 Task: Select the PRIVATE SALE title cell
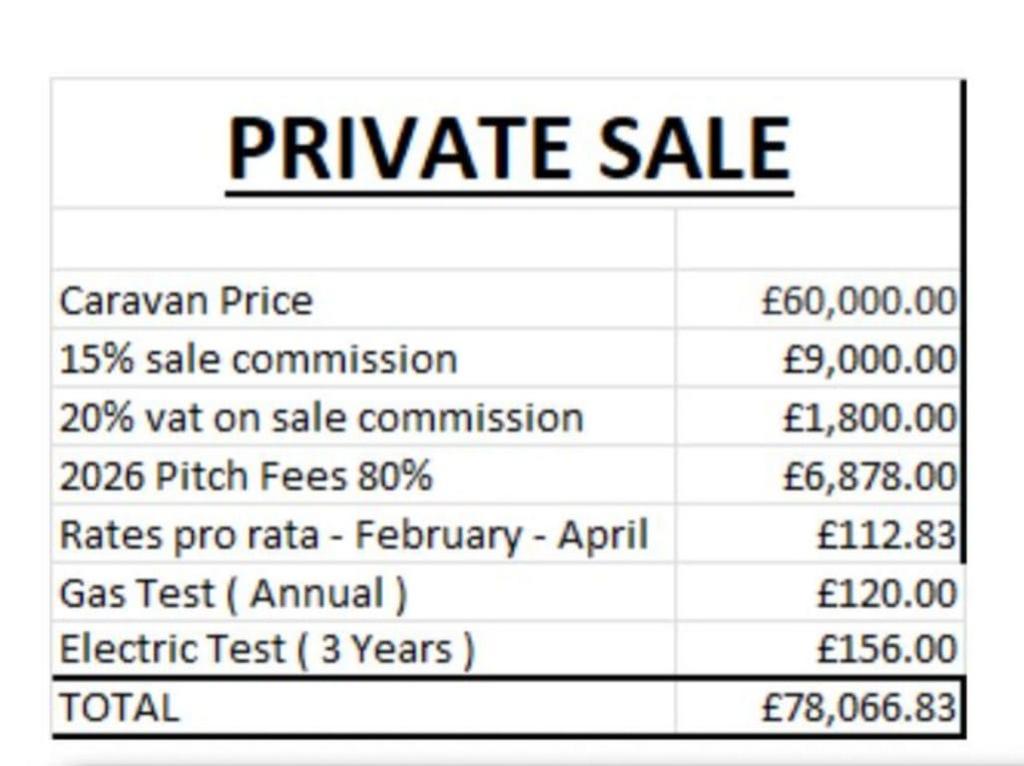[506, 143]
